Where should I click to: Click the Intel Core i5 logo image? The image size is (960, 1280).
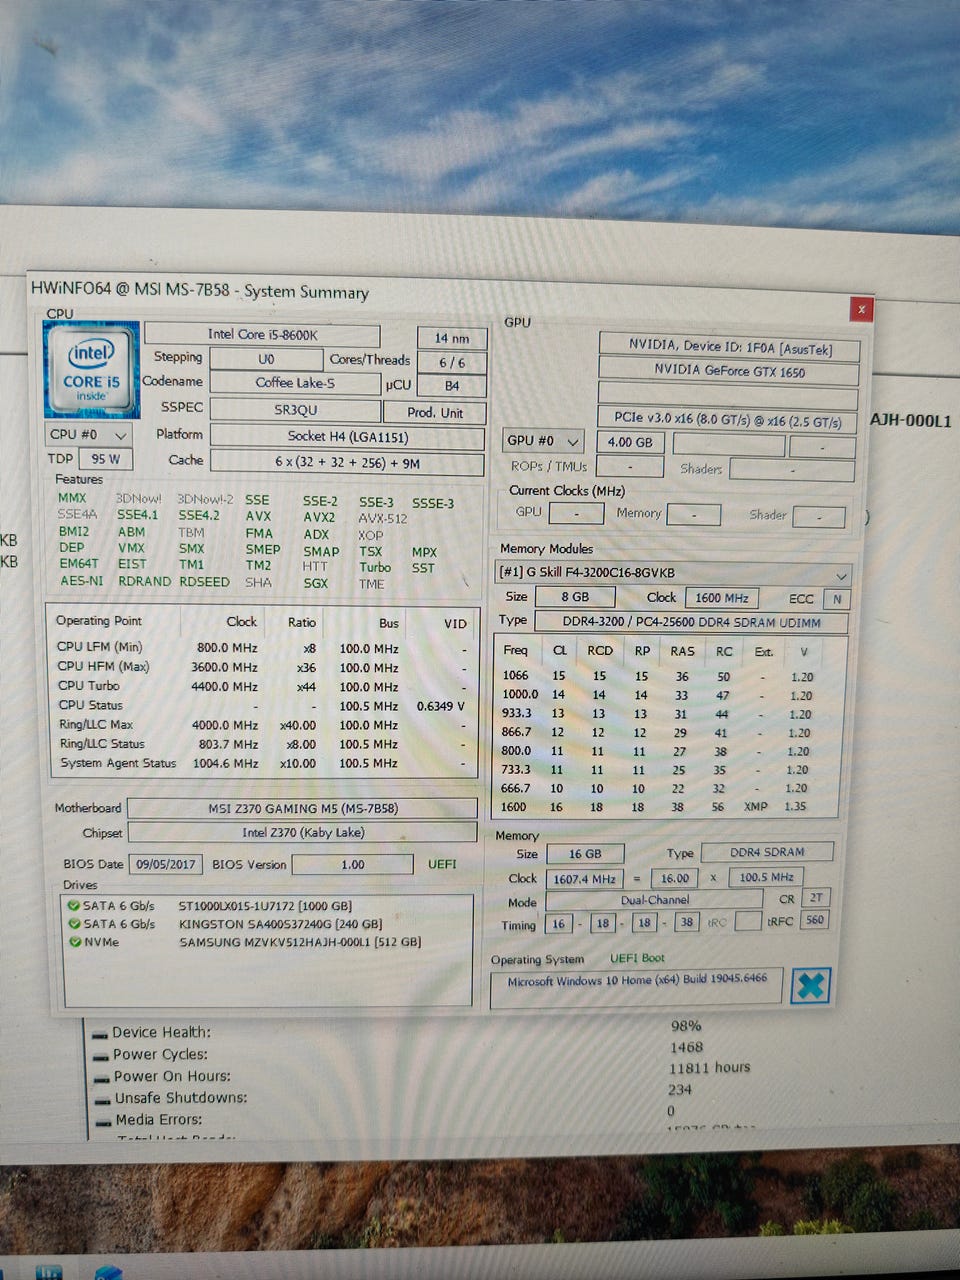pyautogui.click(x=91, y=369)
